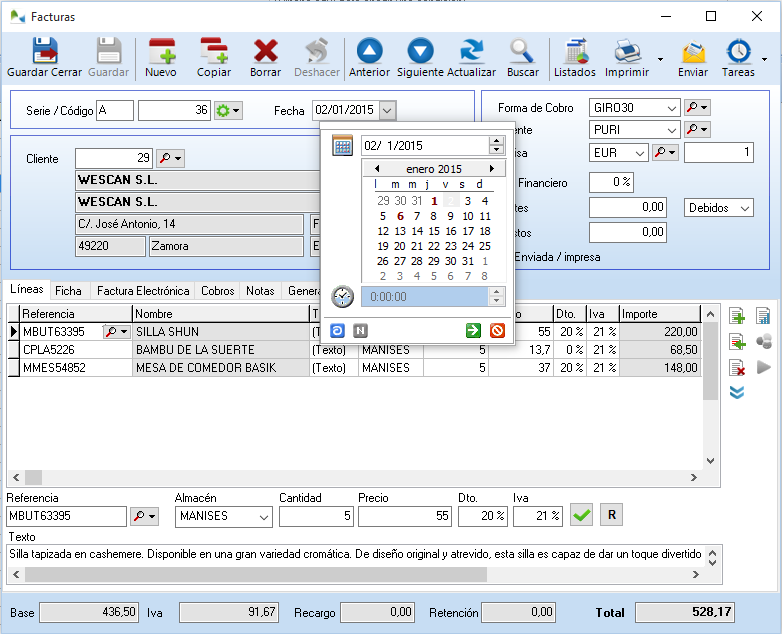
Task: Go to next month in calendar
Action: (491, 169)
